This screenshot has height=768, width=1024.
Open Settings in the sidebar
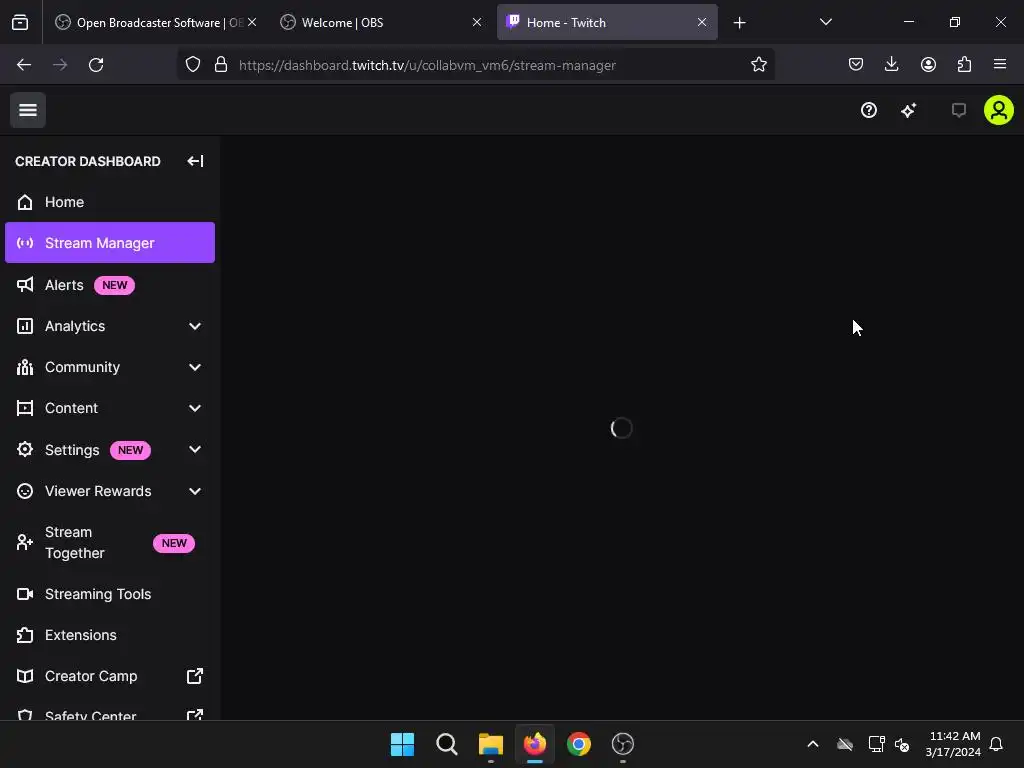[x=110, y=449]
